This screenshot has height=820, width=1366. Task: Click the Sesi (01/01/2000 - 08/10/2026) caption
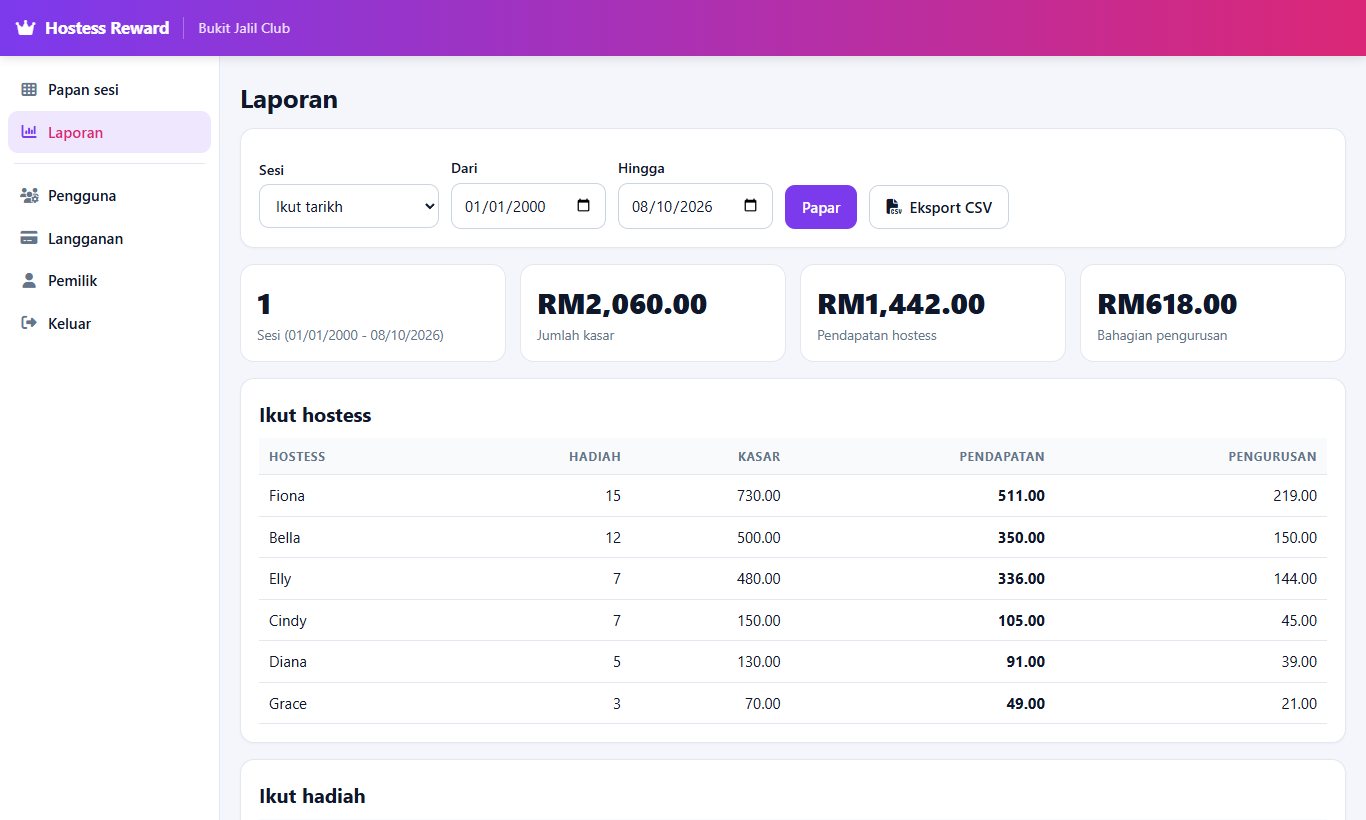[350, 336]
